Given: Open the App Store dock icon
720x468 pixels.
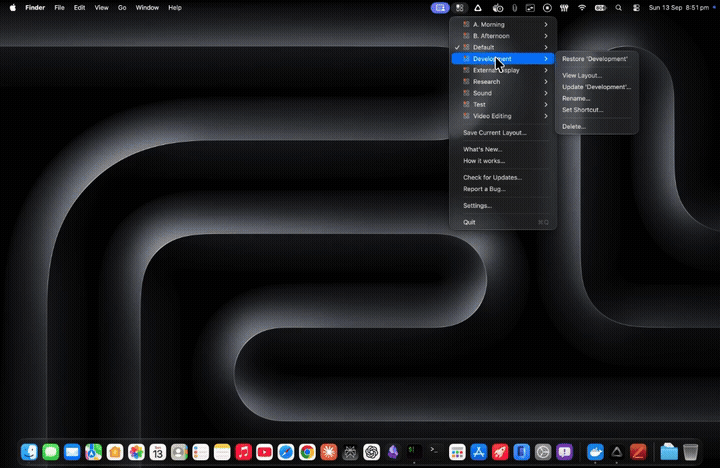Looking at the screenshot, I should [x=478, y=452].
